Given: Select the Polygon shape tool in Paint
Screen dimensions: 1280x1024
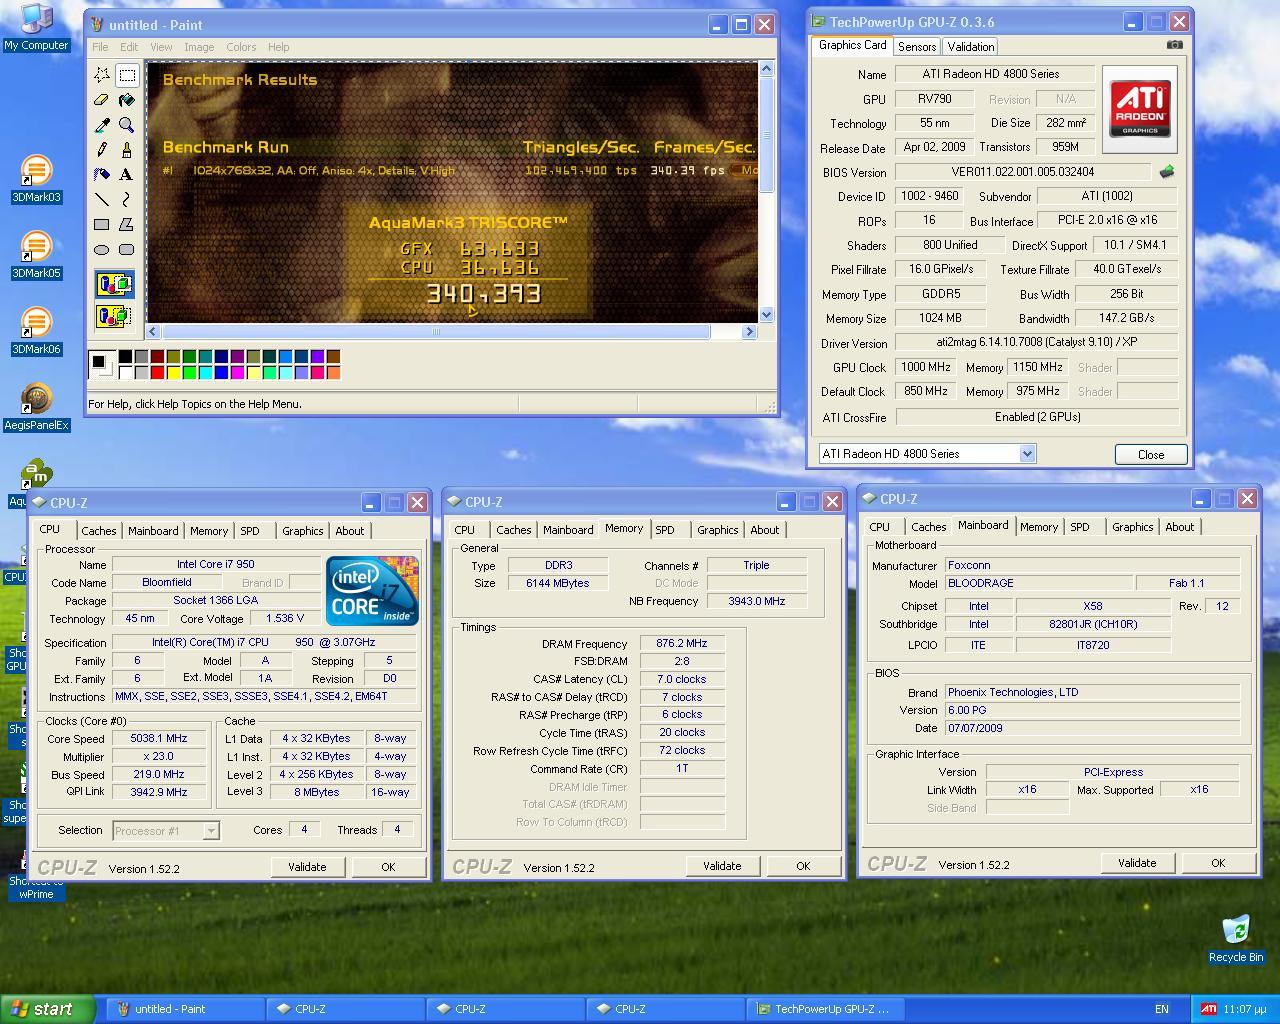Looking at the screenshot, I should [127, 225].
